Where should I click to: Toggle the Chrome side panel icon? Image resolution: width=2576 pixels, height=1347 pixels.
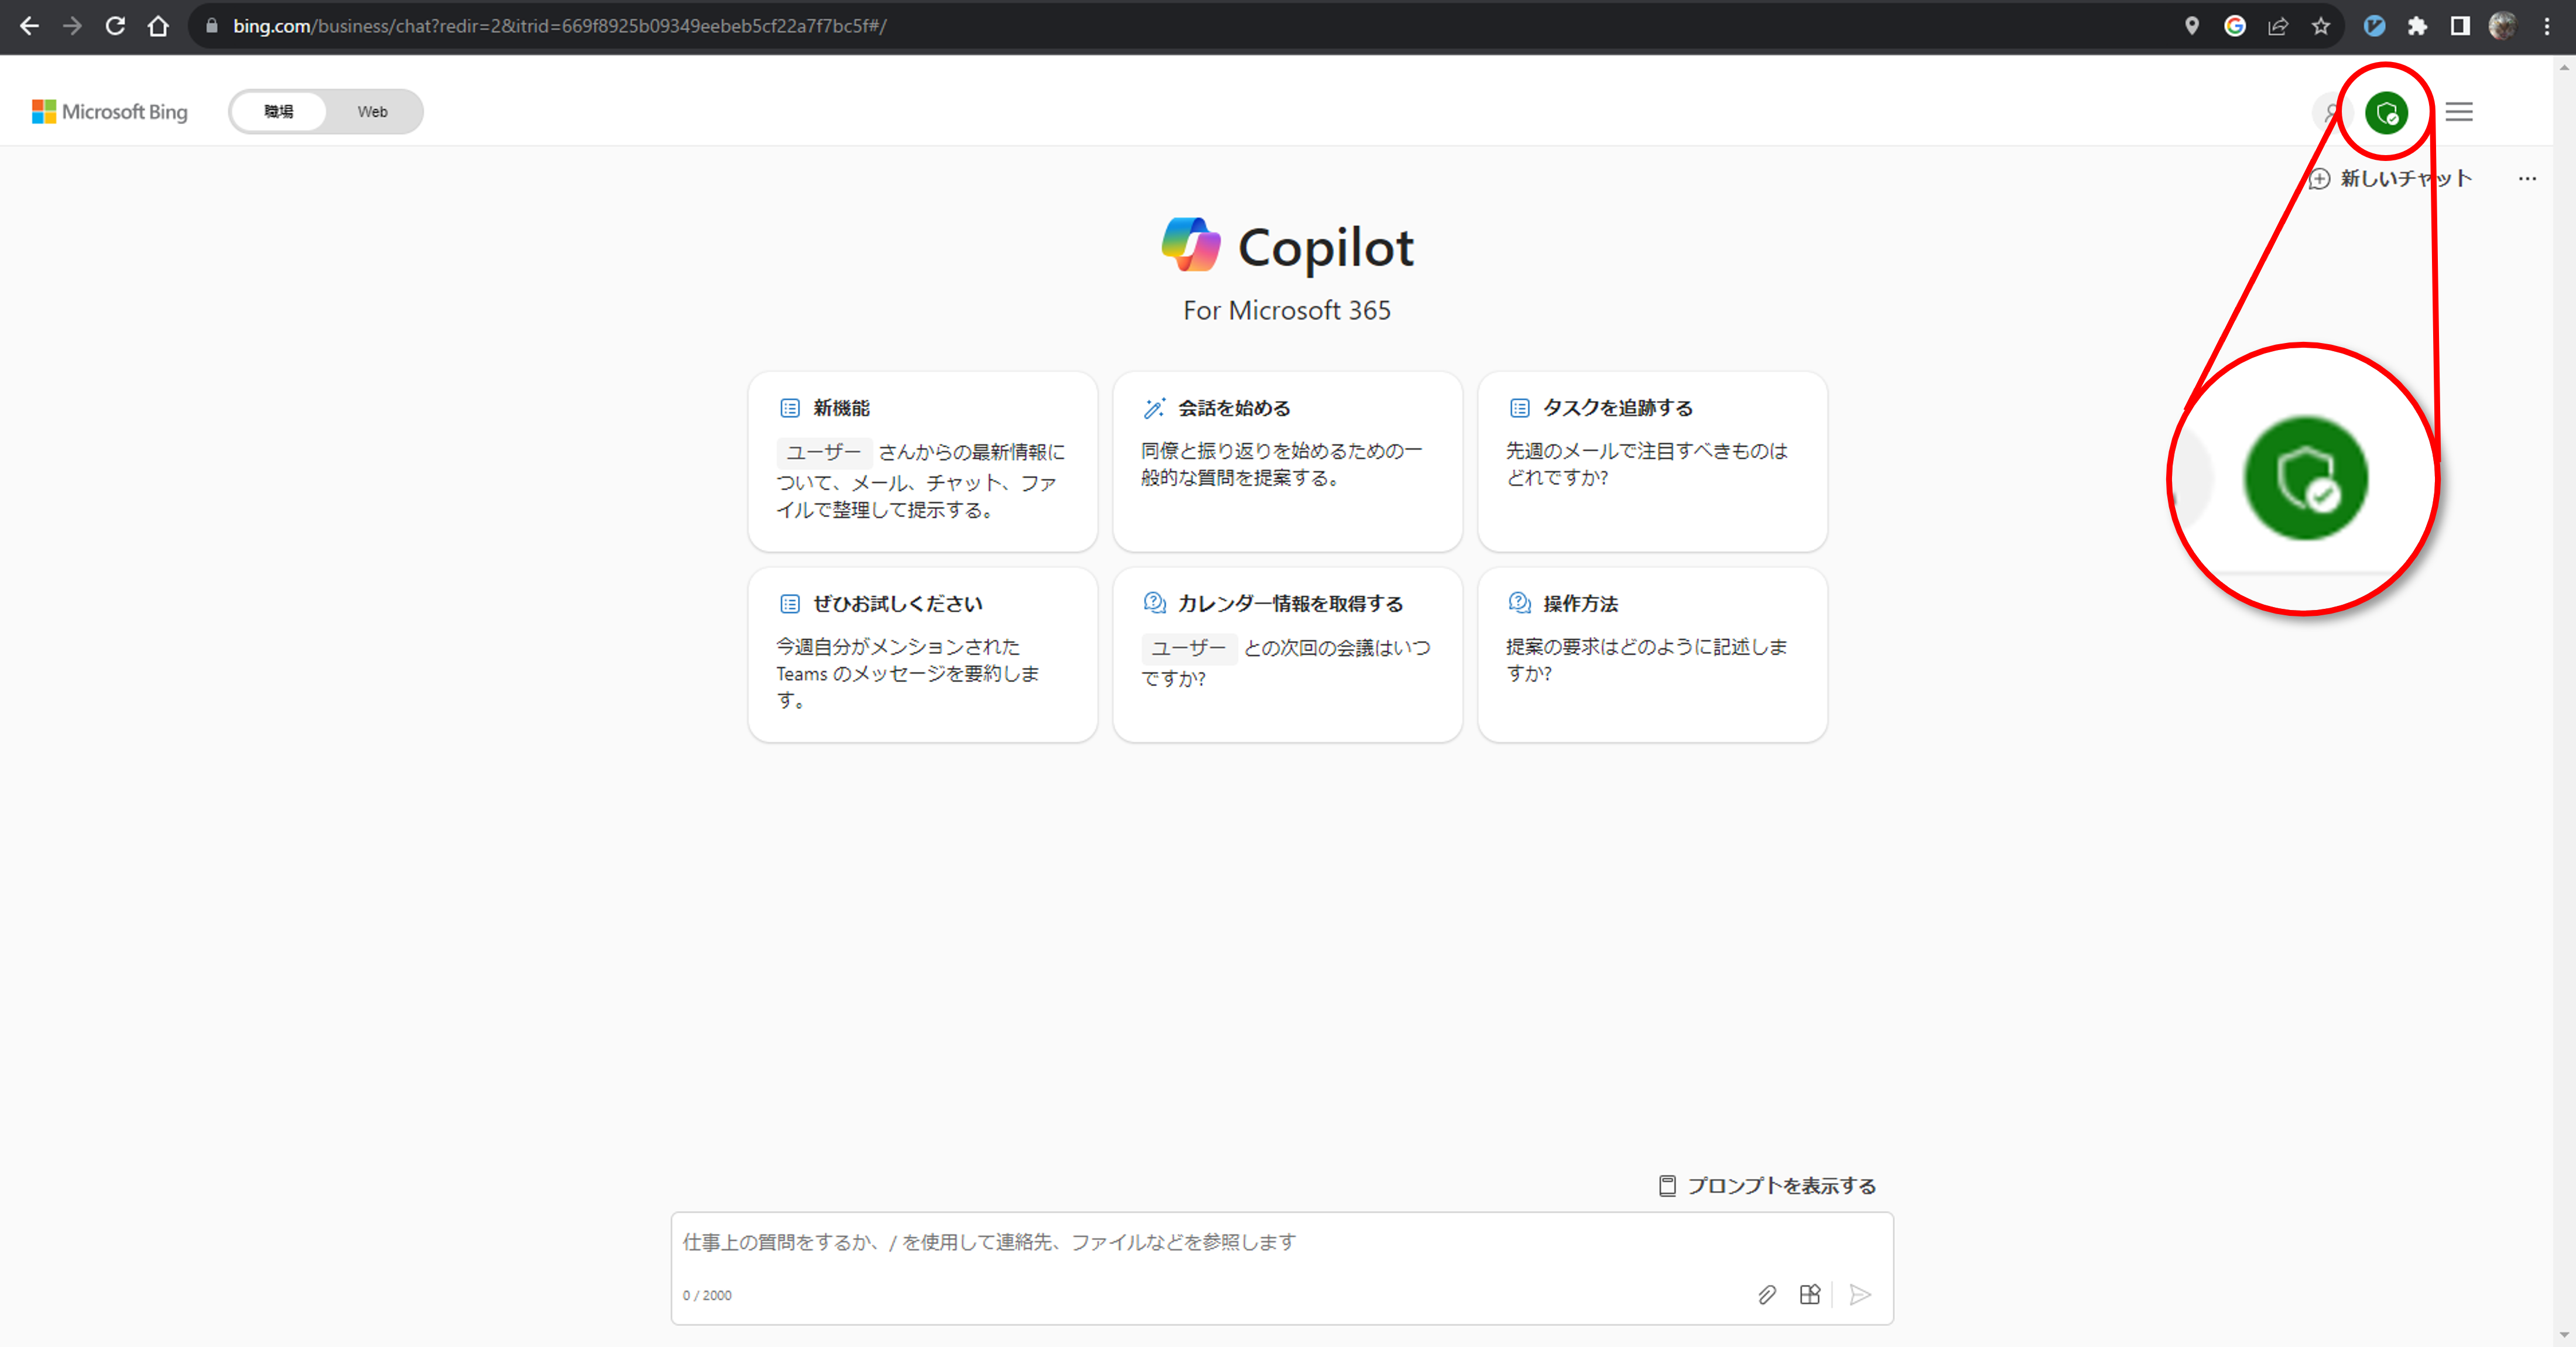2460,26
